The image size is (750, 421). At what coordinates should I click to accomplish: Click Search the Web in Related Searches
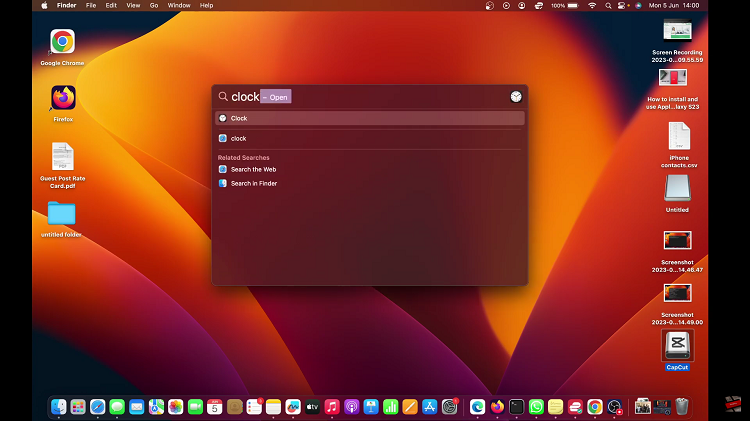point(253,169)
